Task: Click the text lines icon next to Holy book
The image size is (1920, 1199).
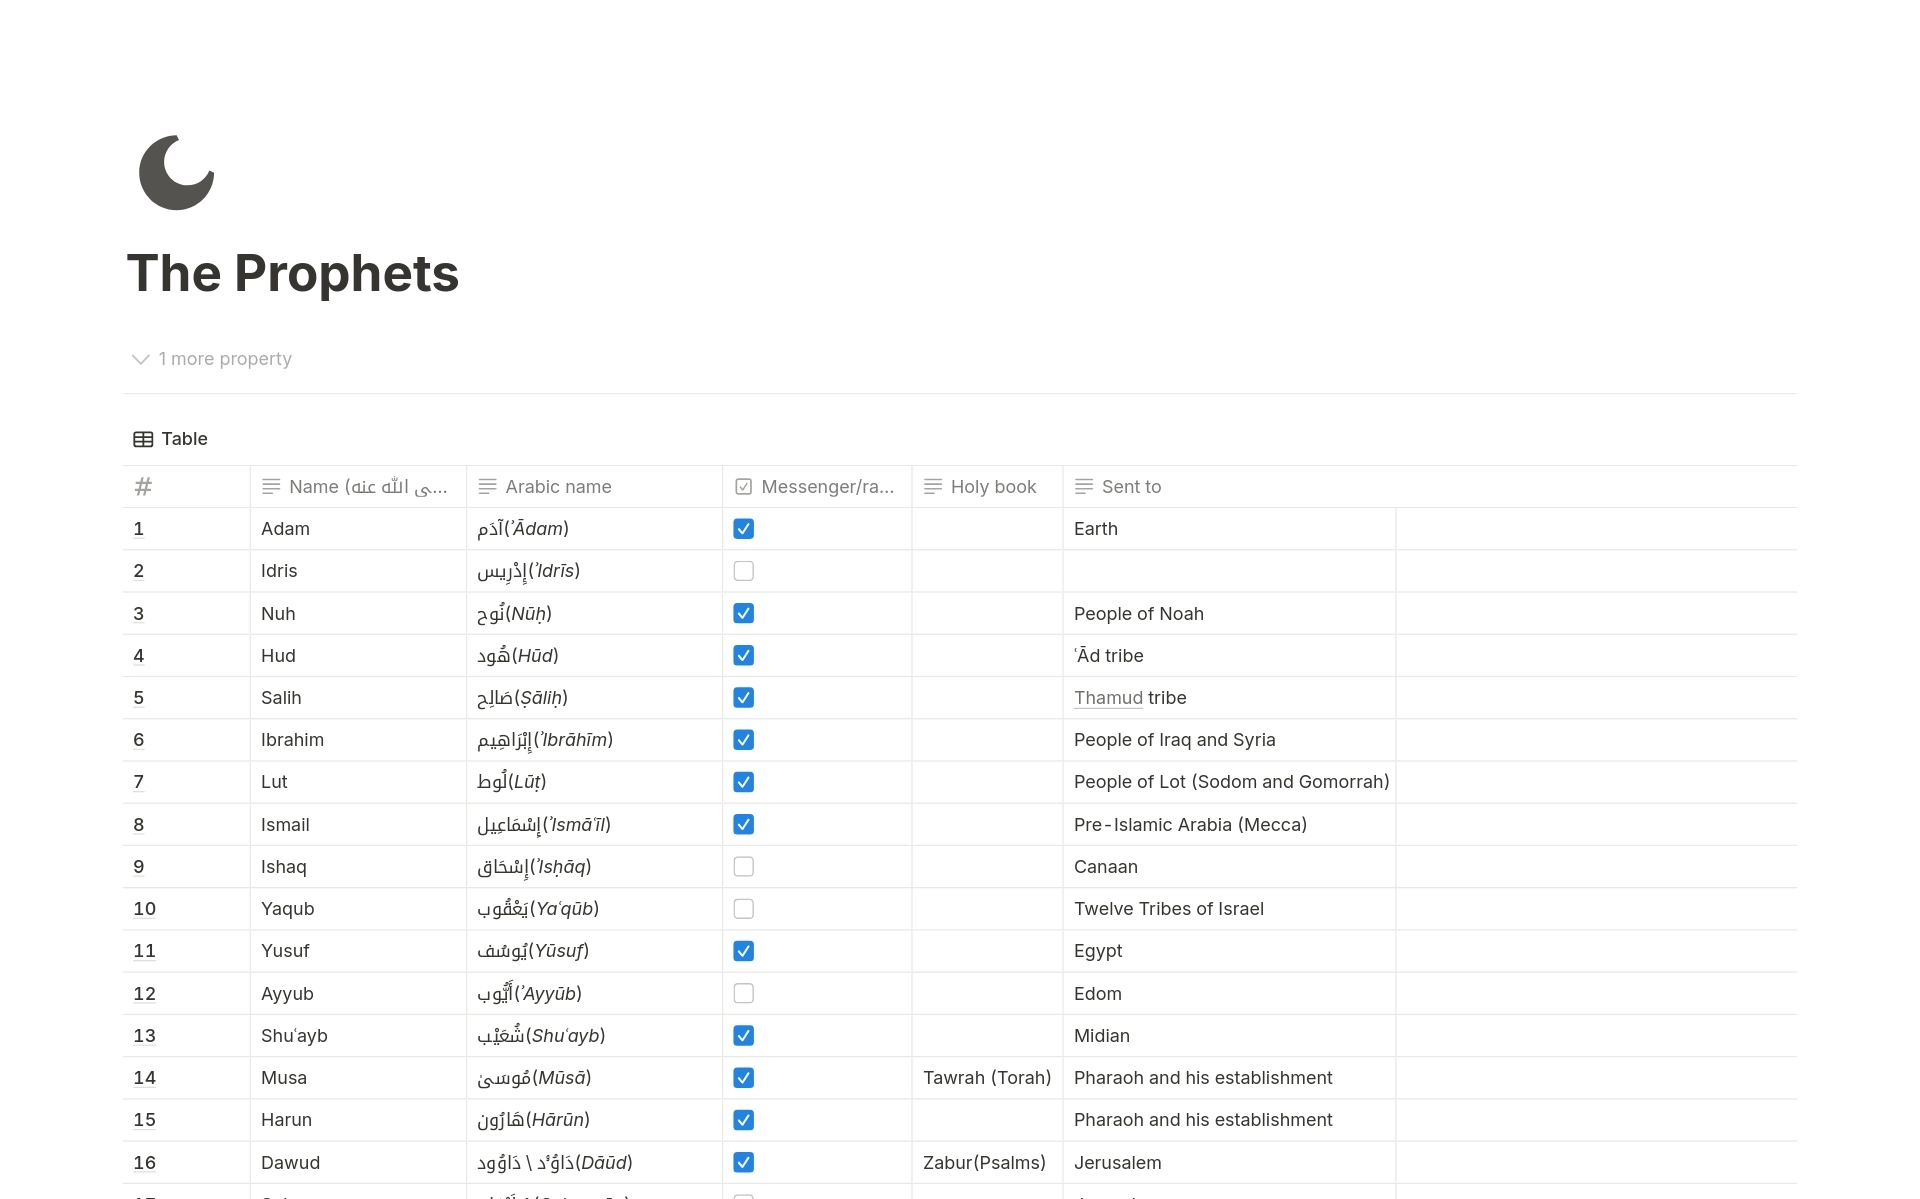Action: [x=934, y=486]
